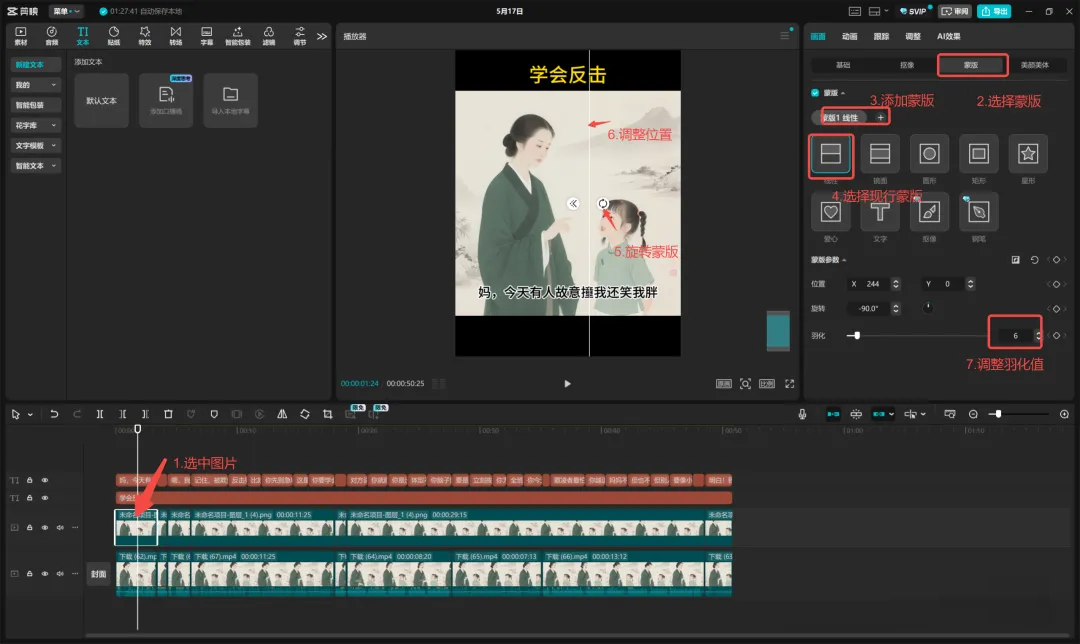This screenshot has width=1080, height=644.
Task: Click the microphone record icon
Action: pyautogui.click(x=802, y=414)
